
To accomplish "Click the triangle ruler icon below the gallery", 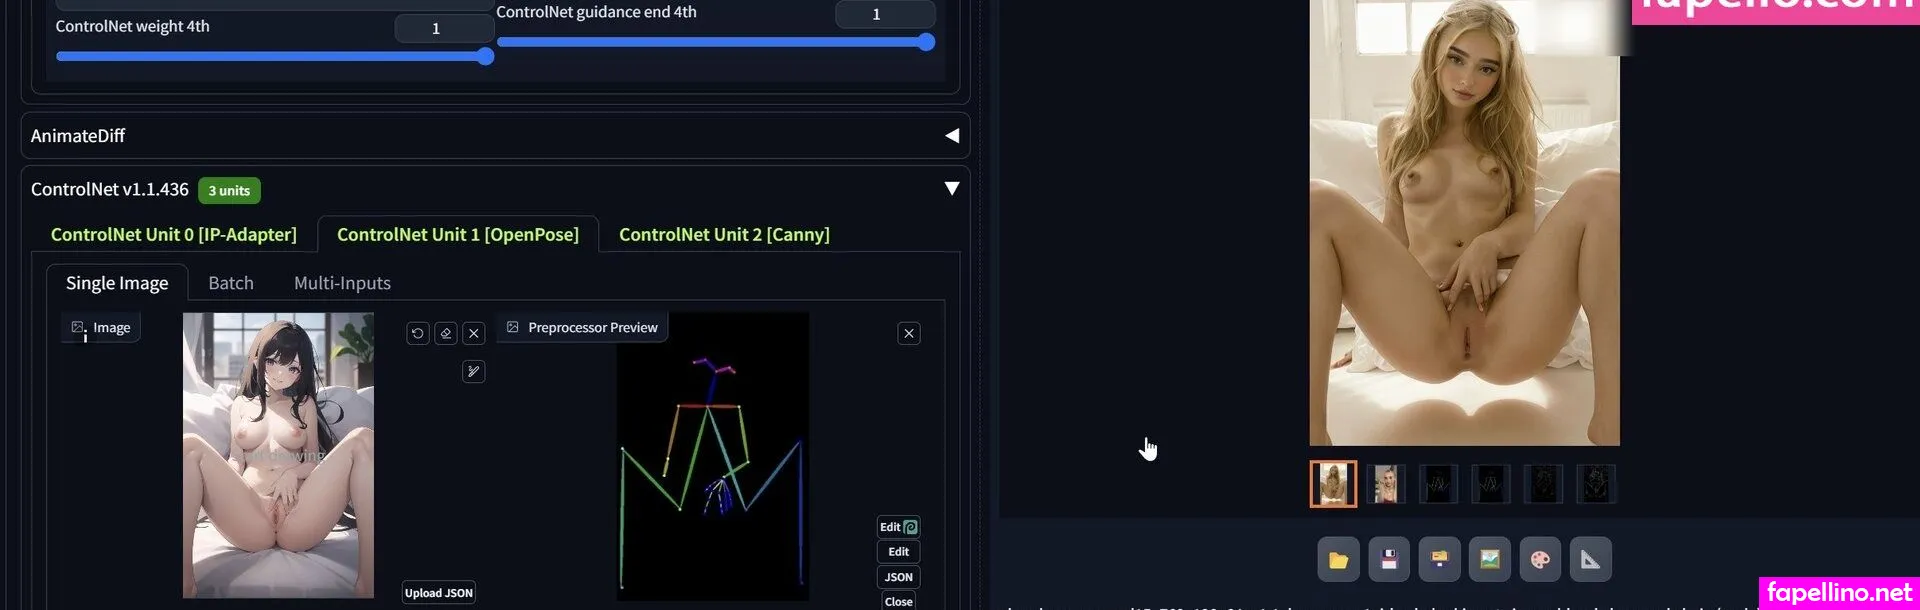I will pyautogui.click(x=1590, y=560).
